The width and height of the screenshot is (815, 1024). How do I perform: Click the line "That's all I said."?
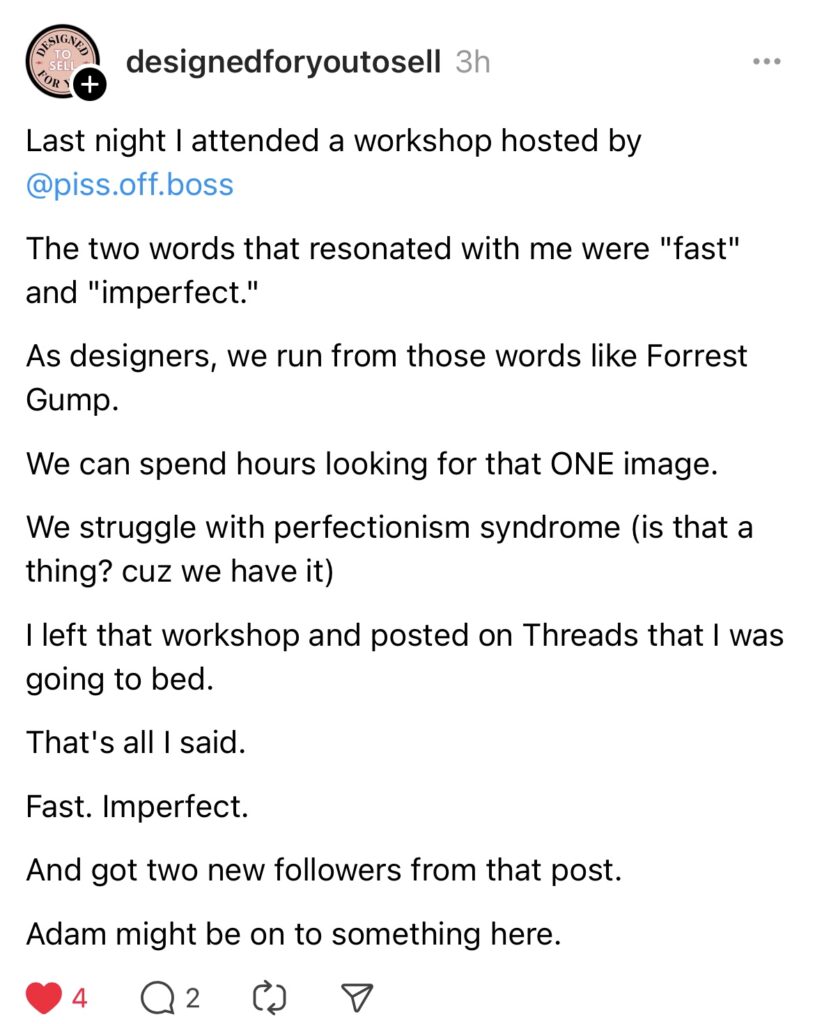pos(135,745)
